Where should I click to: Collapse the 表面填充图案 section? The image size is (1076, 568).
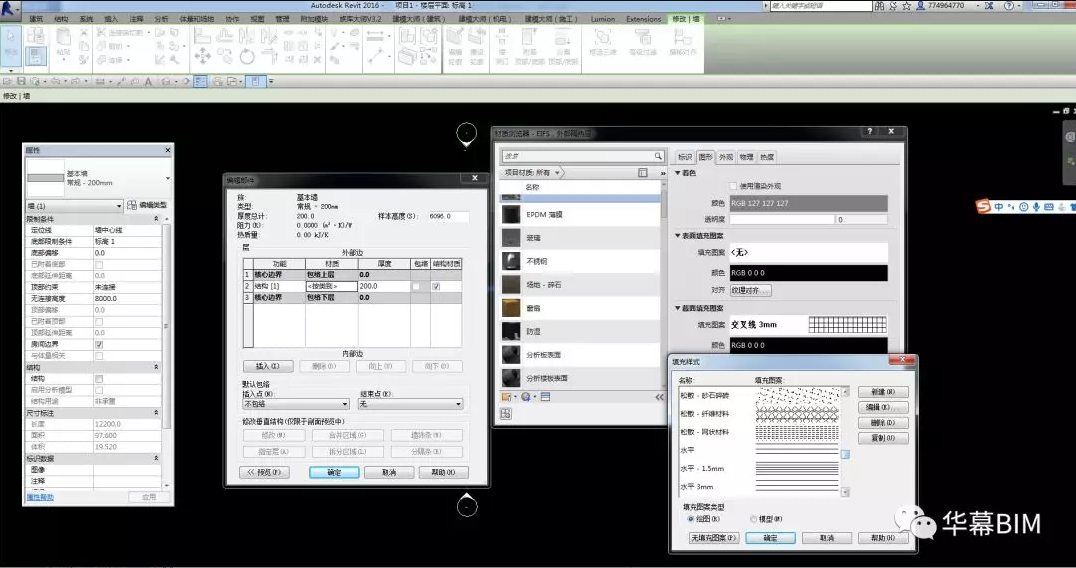pos(678,235)
